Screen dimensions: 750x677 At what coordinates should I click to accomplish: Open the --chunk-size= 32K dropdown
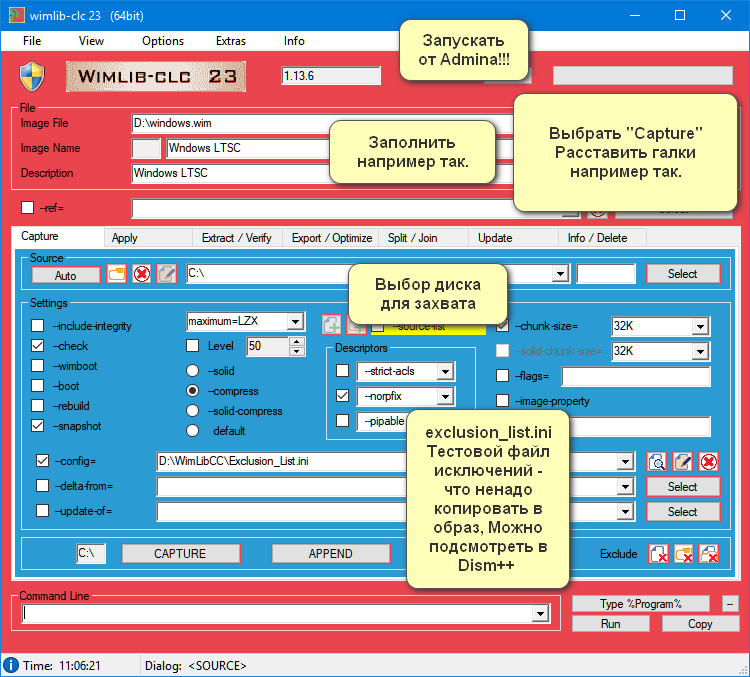coord(700,327)
